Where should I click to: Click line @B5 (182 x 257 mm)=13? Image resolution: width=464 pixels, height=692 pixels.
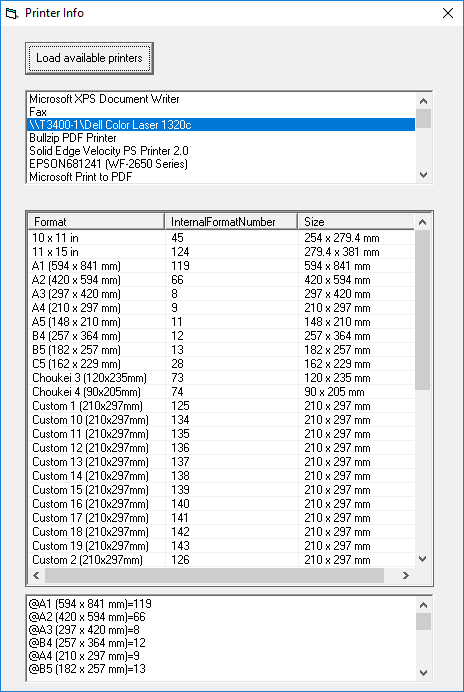pyautogui.click(x=87, y=669)
